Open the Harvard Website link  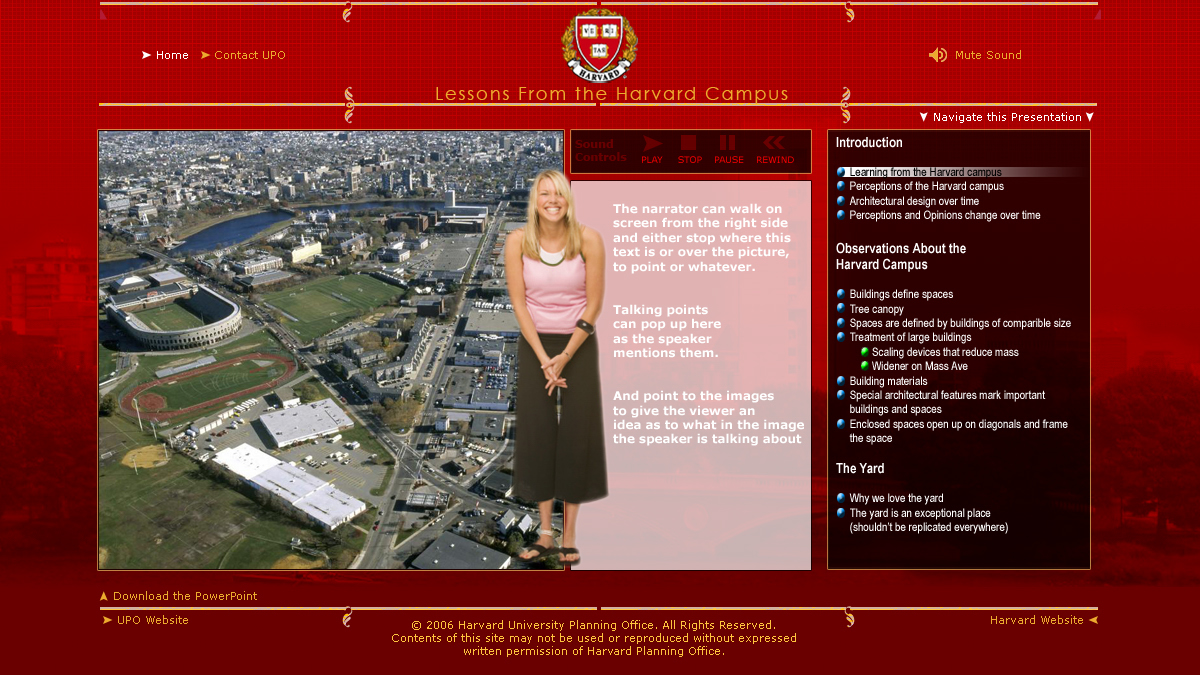pyautogui.click(x=1037, y=620)
